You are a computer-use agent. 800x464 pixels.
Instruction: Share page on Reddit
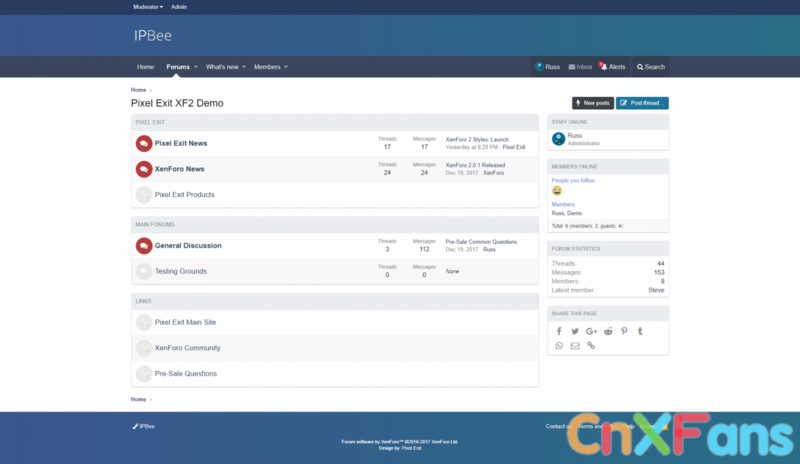tap(608, 331)
